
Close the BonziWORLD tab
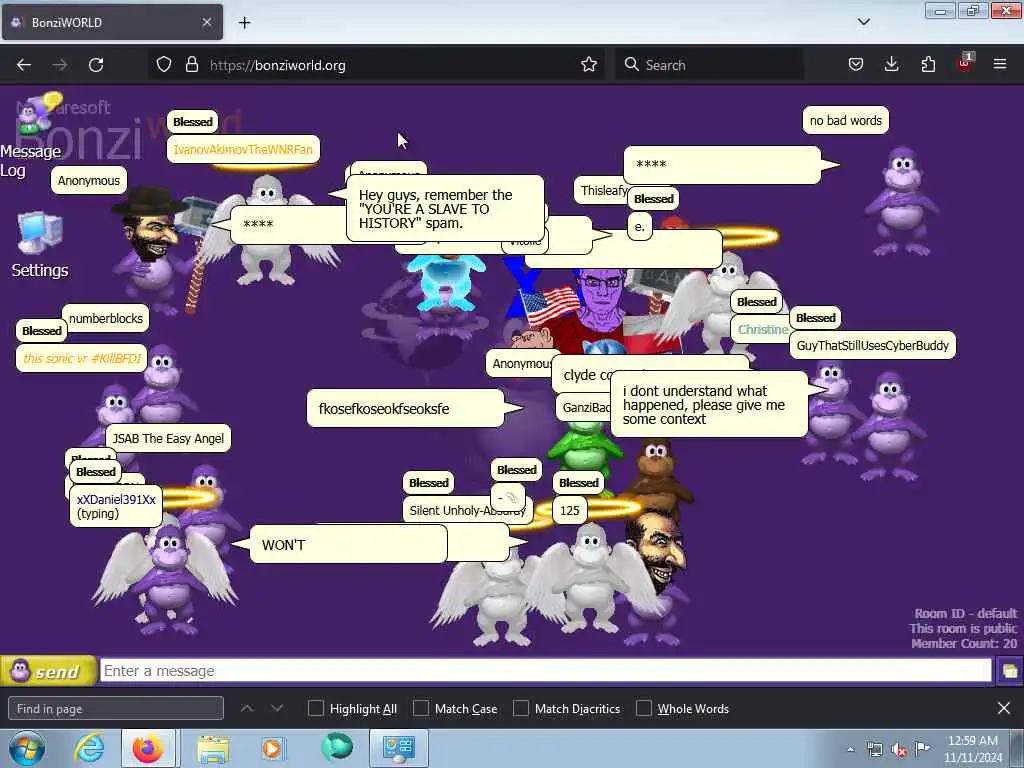(x=207, y=22)
